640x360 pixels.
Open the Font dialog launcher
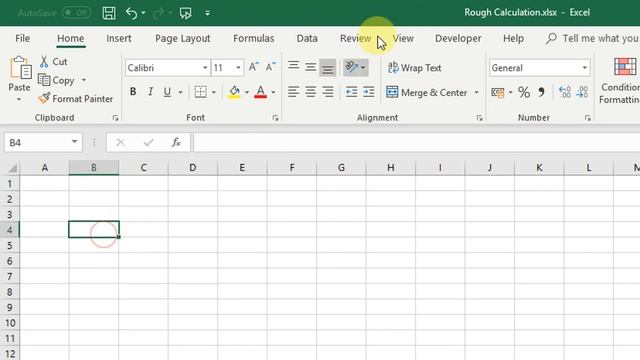point(276,118)
